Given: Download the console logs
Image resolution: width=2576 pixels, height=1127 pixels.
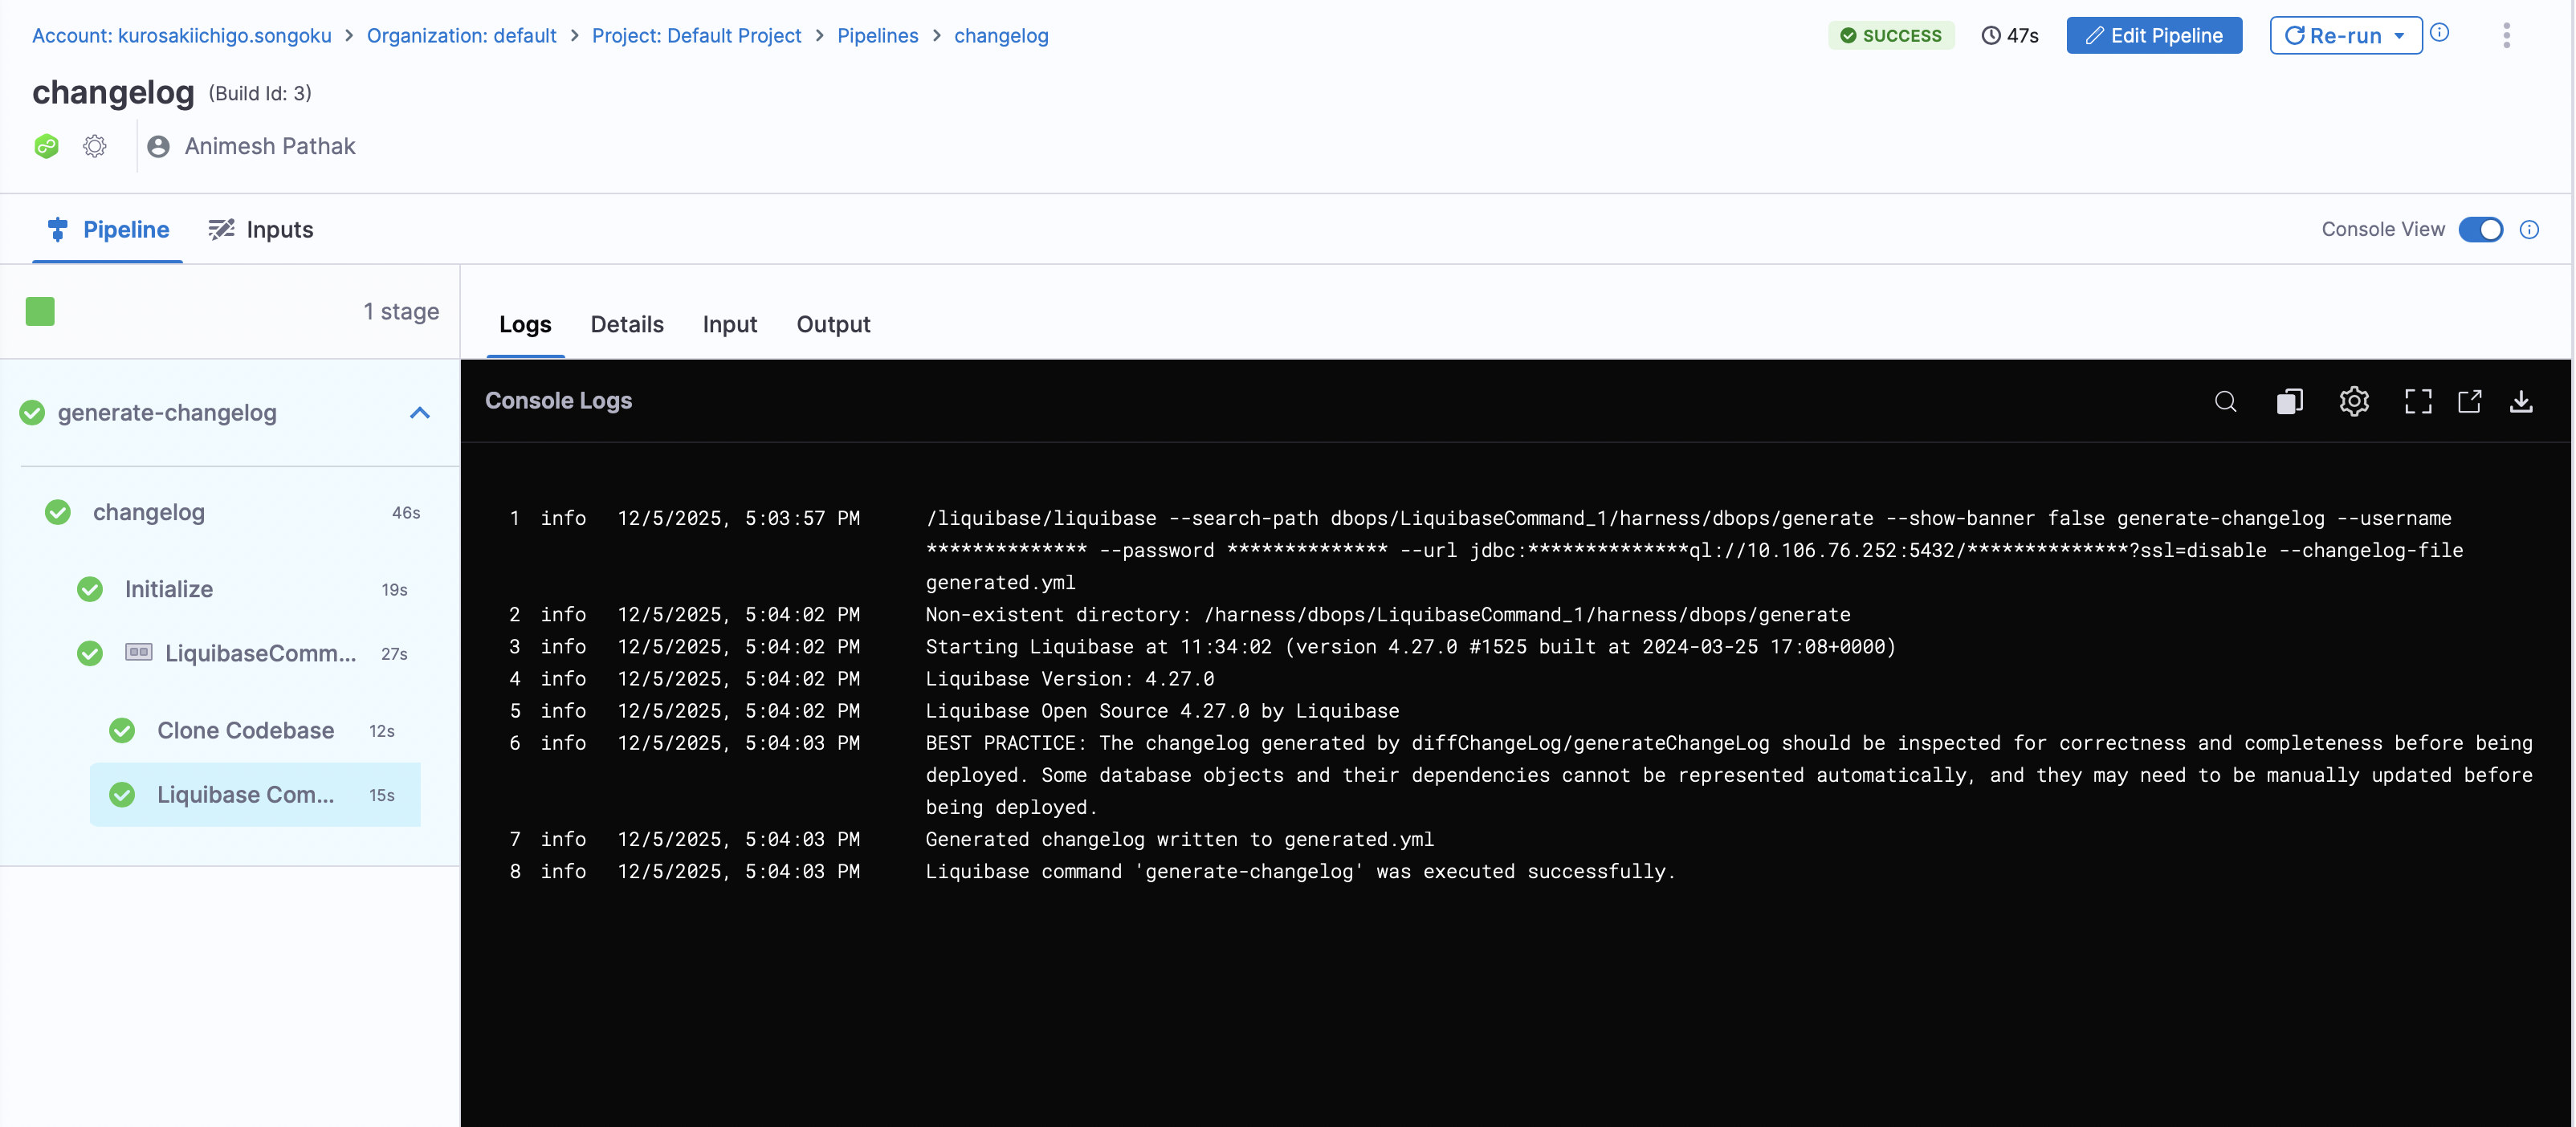Looking at the screenshot, I should 2522,401.
